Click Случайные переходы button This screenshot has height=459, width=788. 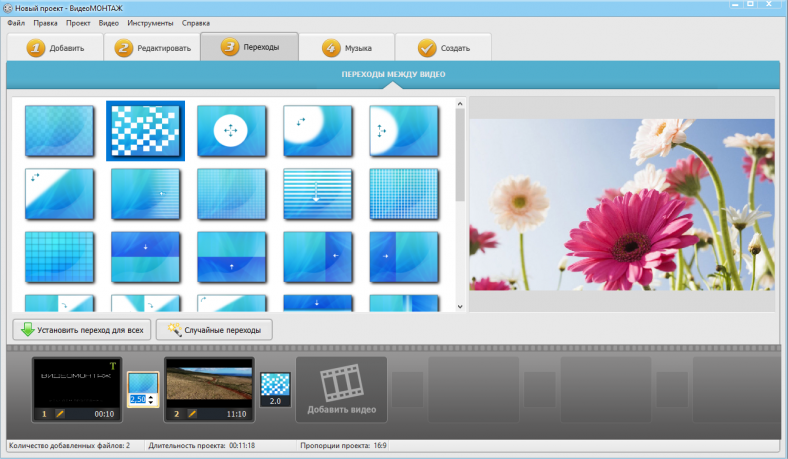coord(214,330)
